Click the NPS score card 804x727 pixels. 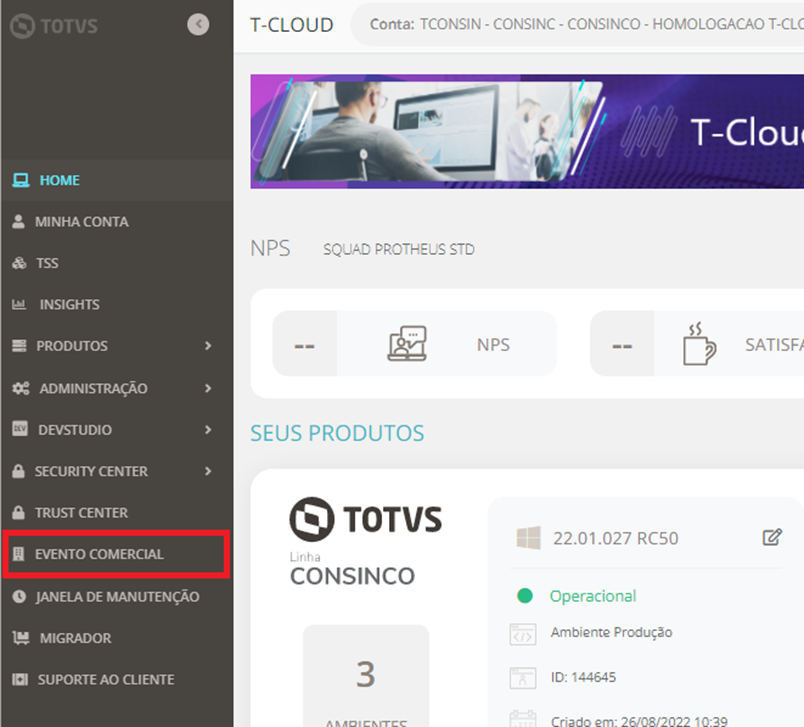[414, 344]
